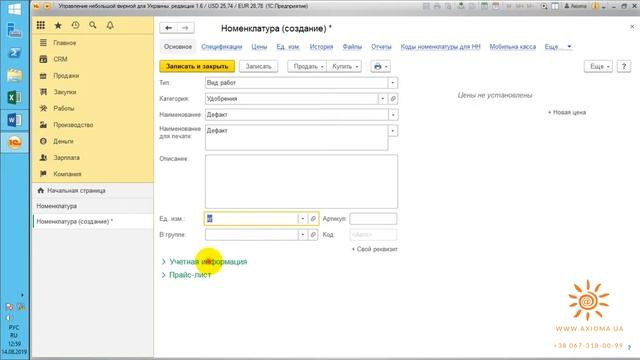Viewport: 640px width, 360px height.
Task: Click the Описание text area
Action: pos(301,182)
